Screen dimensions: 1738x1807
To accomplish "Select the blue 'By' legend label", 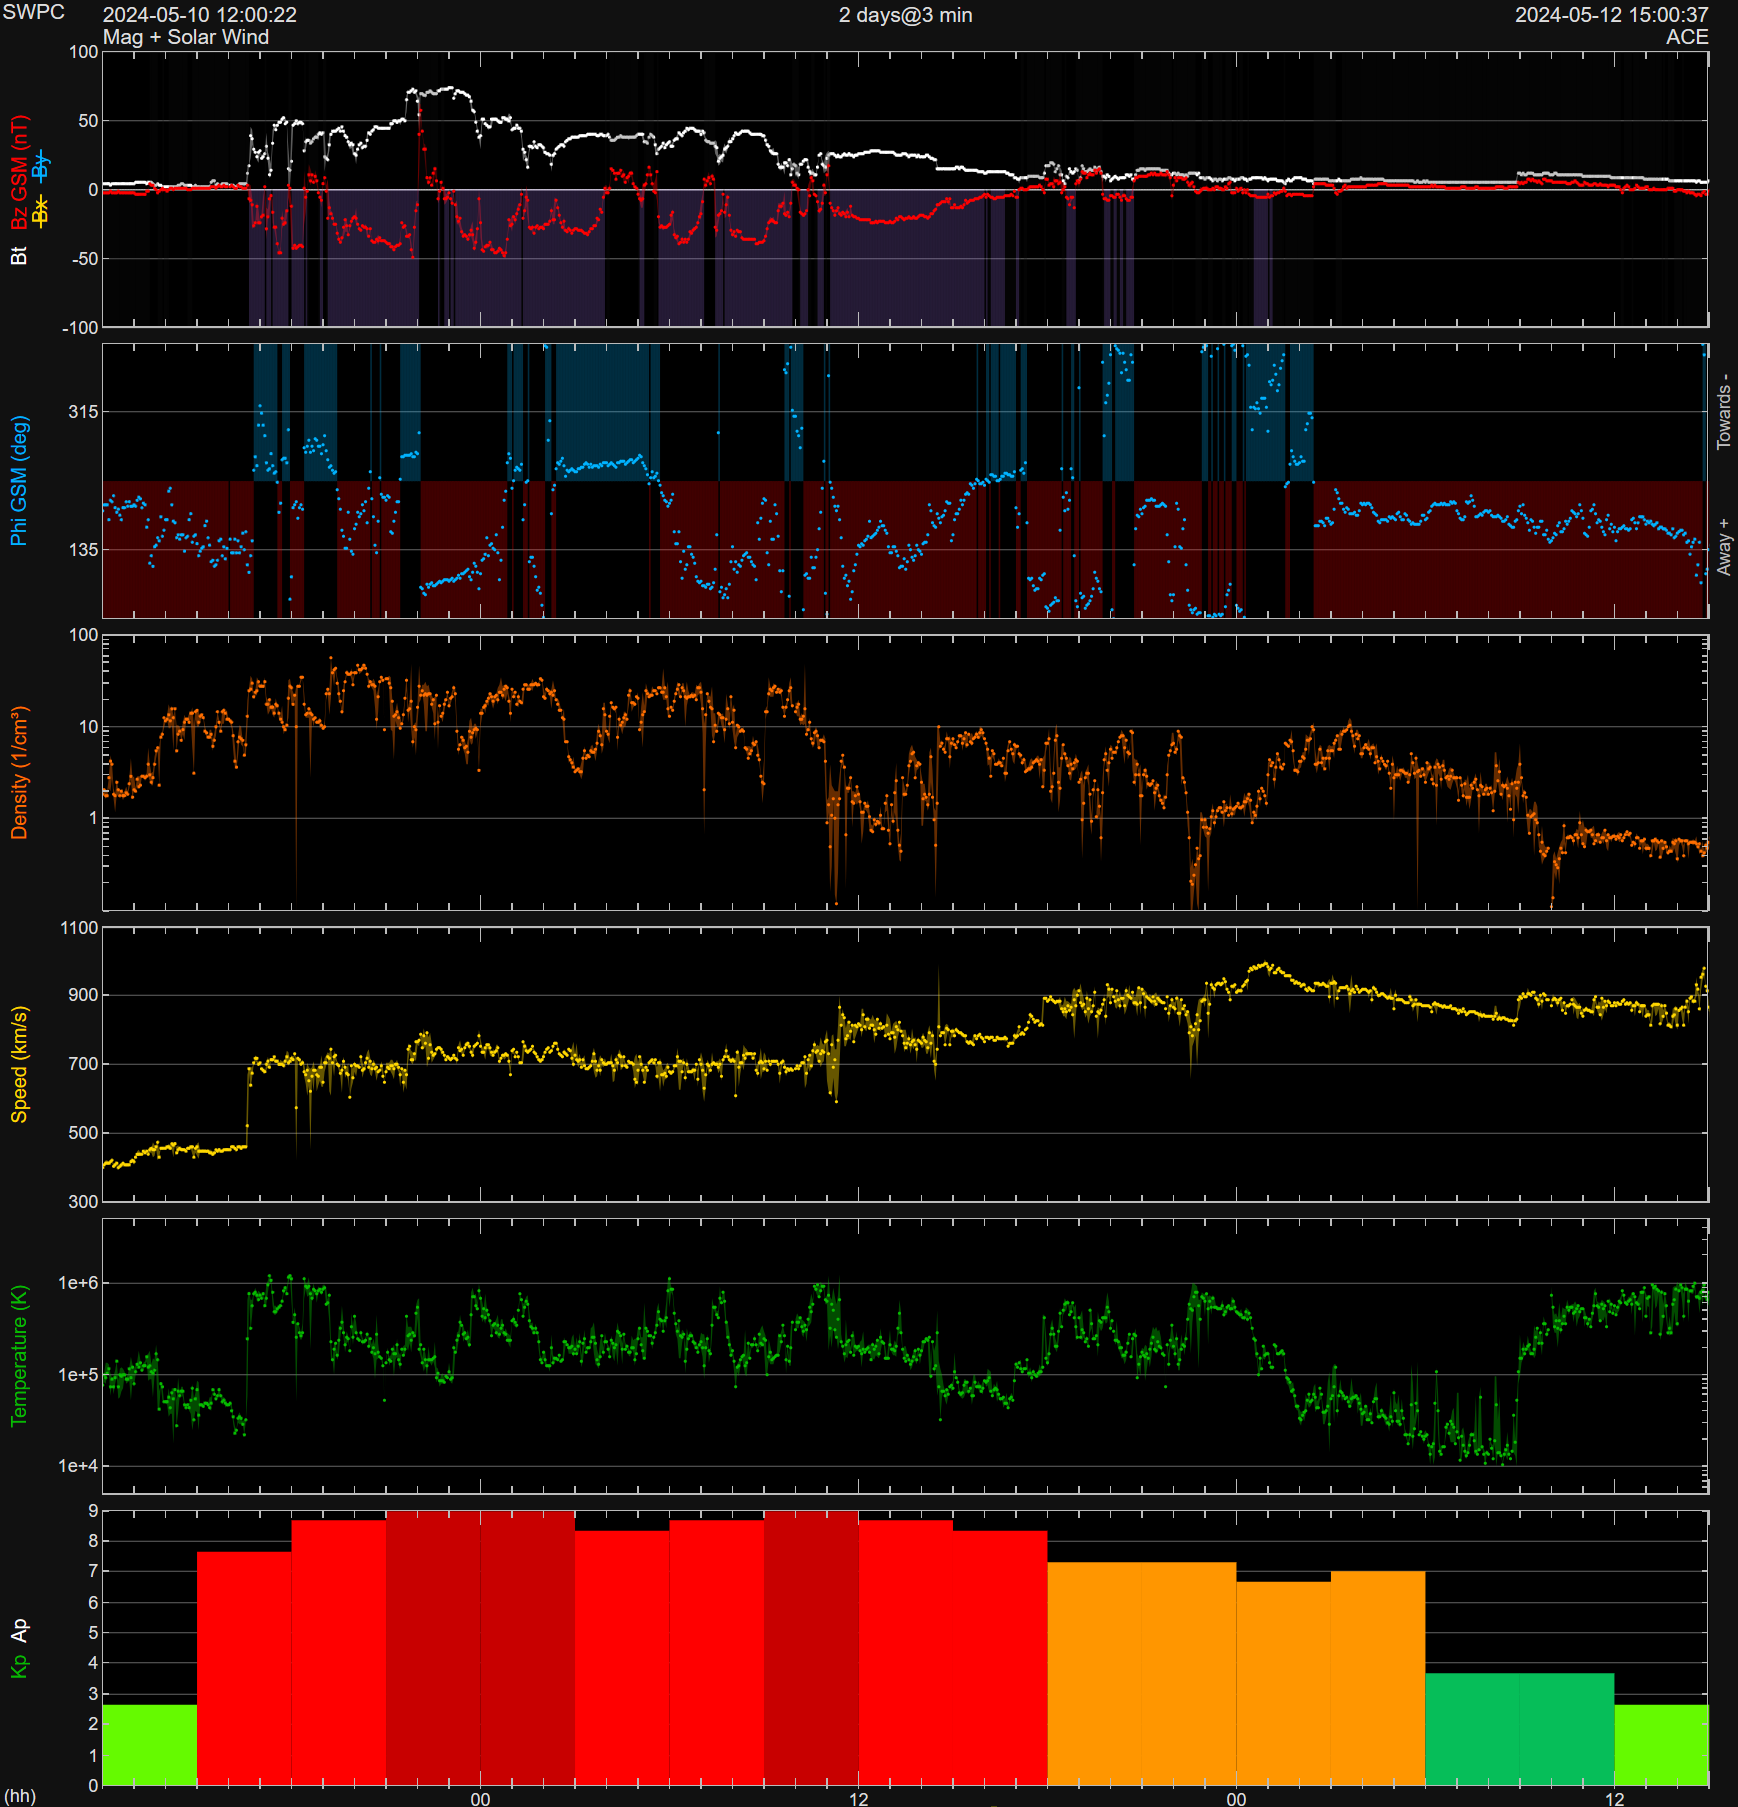I will (40, 166).
